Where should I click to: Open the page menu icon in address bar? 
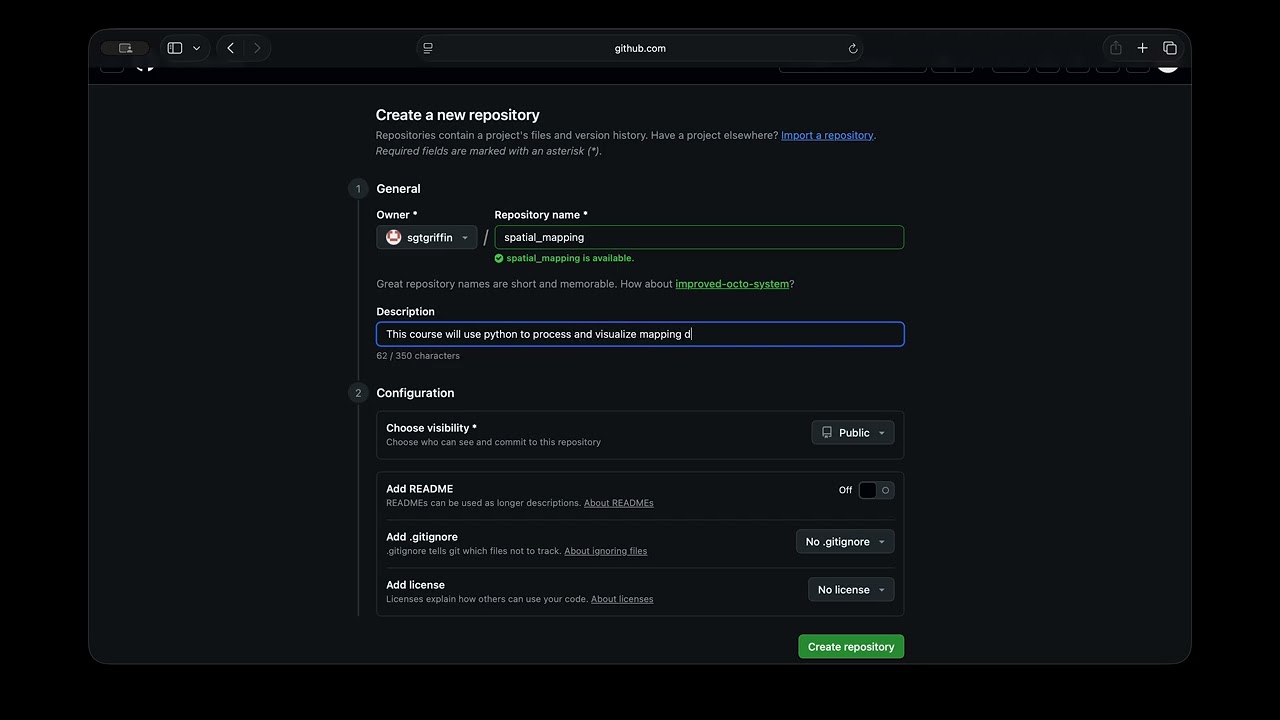click(x=428, y=48)
